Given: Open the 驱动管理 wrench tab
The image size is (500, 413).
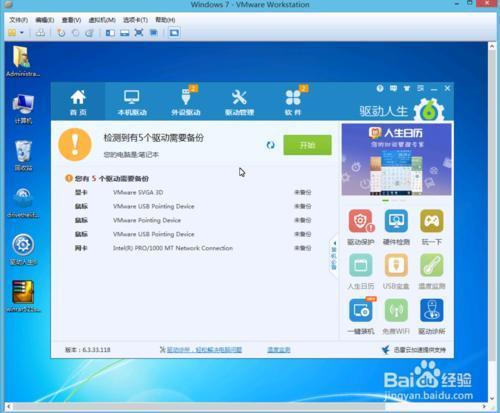Looking at the screenshot, I should click(239, 102).
